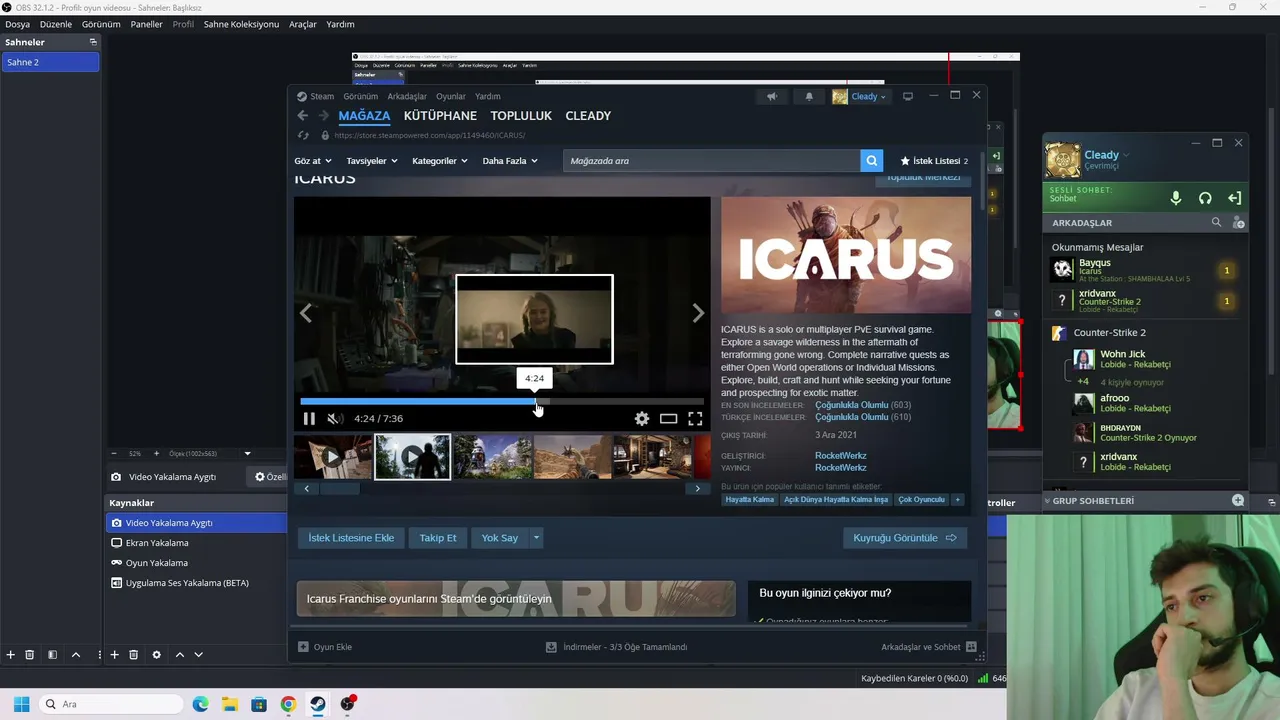The width and height of the screenshot is (1280, 720).
Task: Open the TOPLULUK tab in Steam
Action: click(x=521, y=116)
